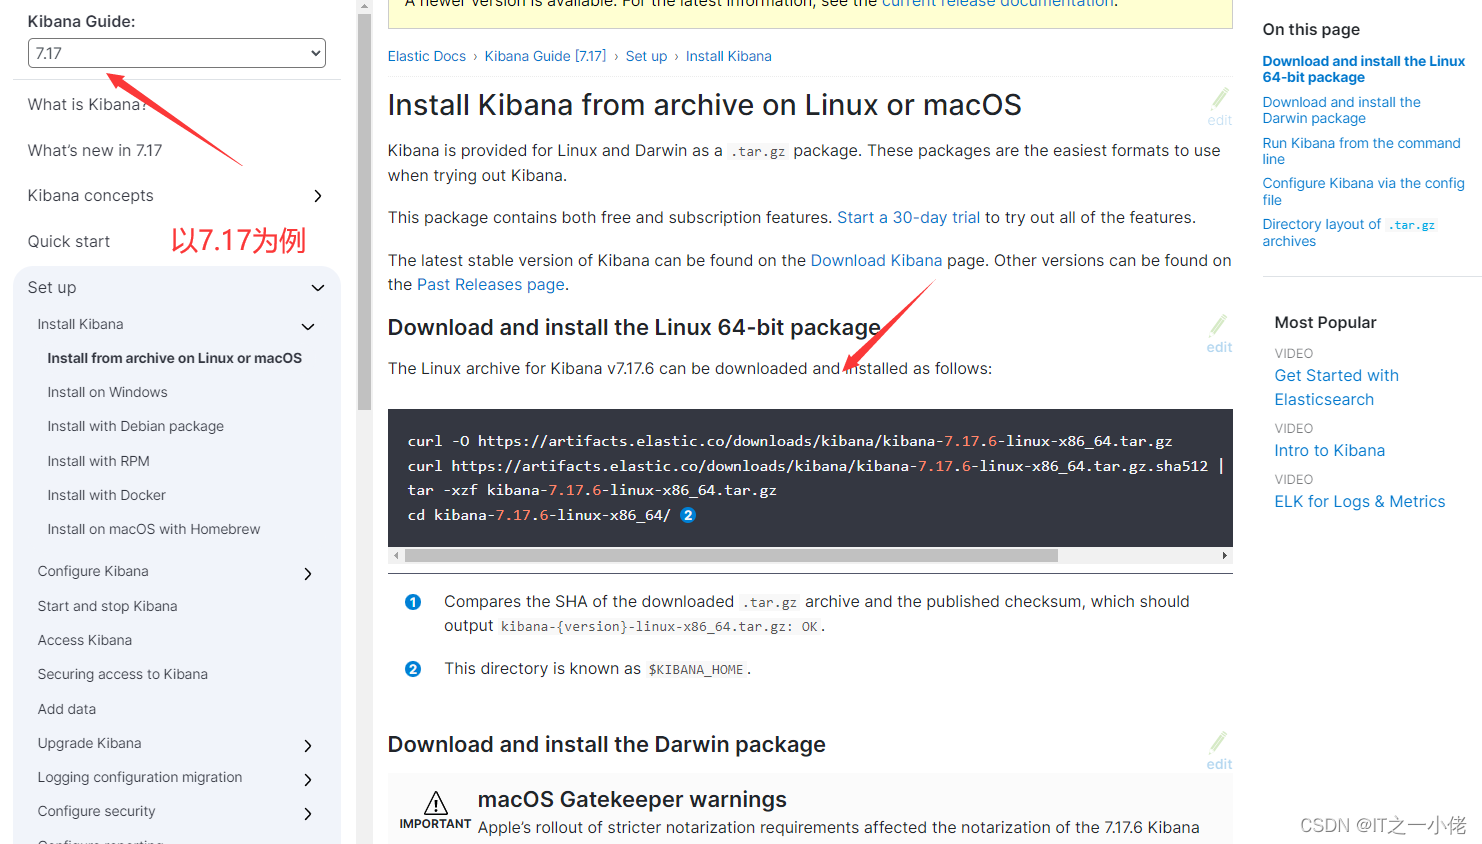The width and height of the screenshot is (1482, 844).
Task: Jump to Download and install the Darwin package
Action: (x=1341, y=110)
